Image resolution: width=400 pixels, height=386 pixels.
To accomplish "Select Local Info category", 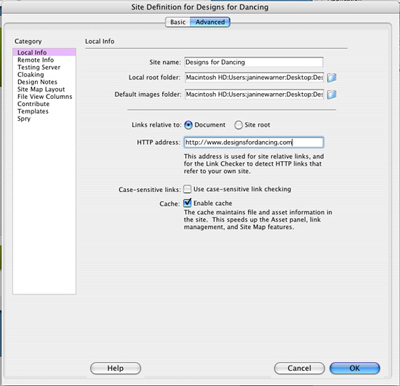I will 44,52.
